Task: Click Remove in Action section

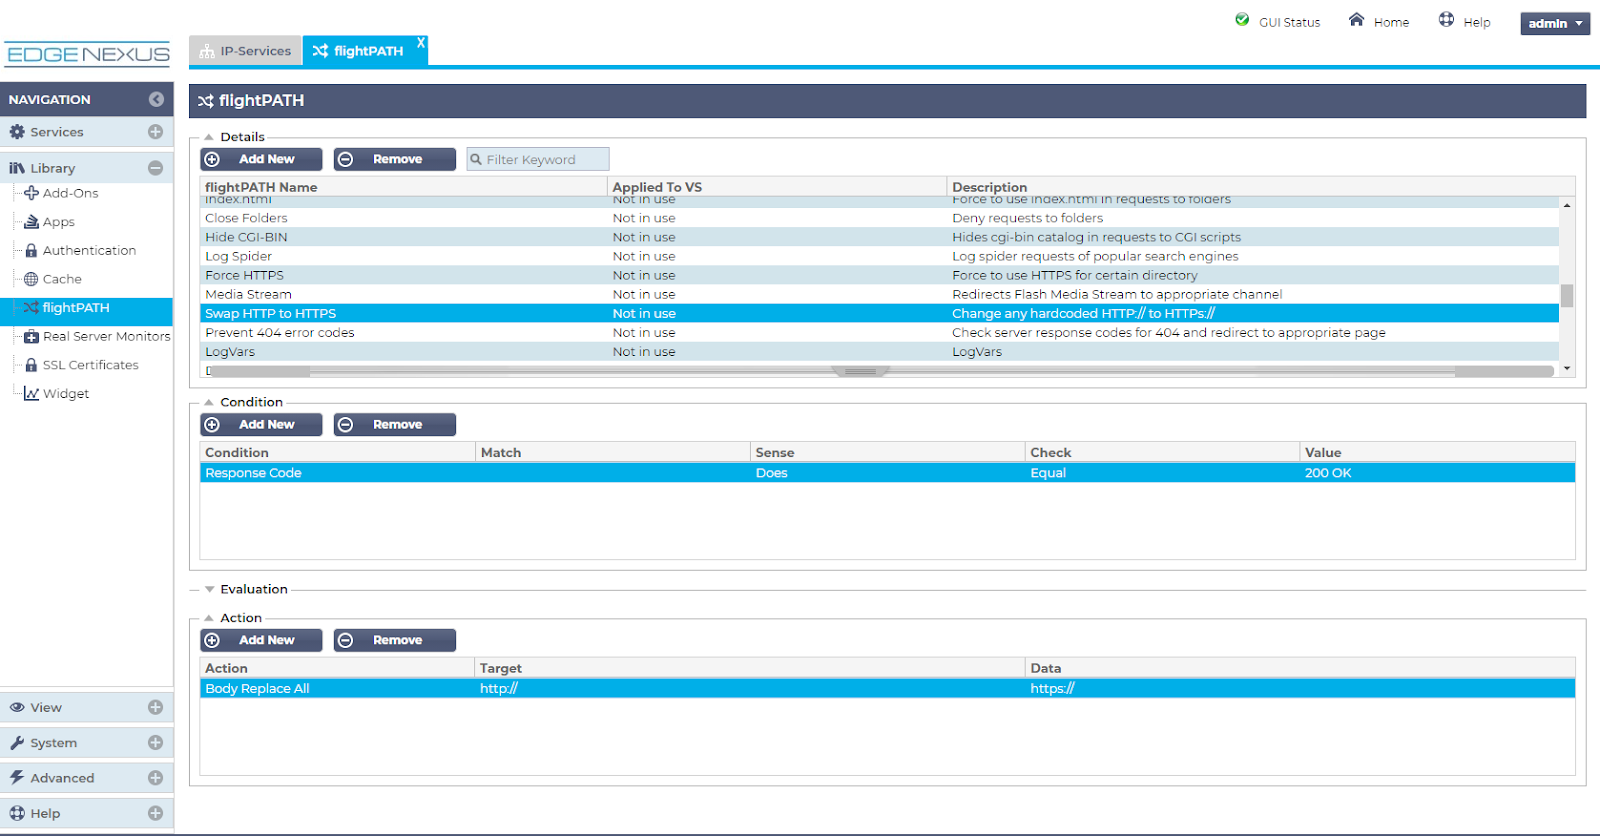Action: [x=394, y=640]
